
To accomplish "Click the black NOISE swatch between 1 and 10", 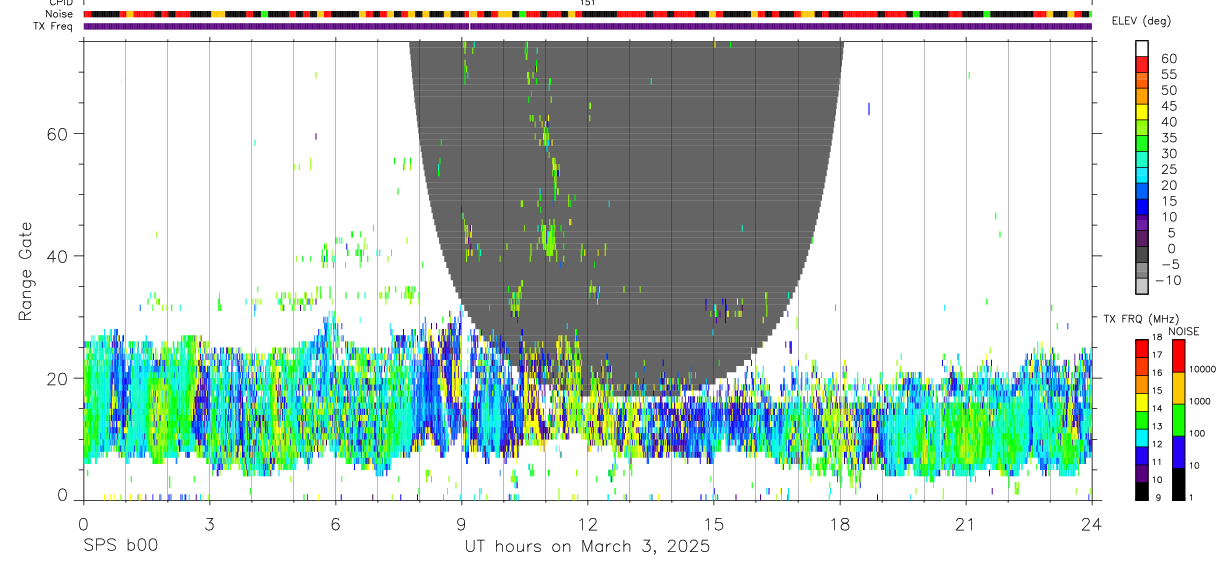I will 1179,482.
